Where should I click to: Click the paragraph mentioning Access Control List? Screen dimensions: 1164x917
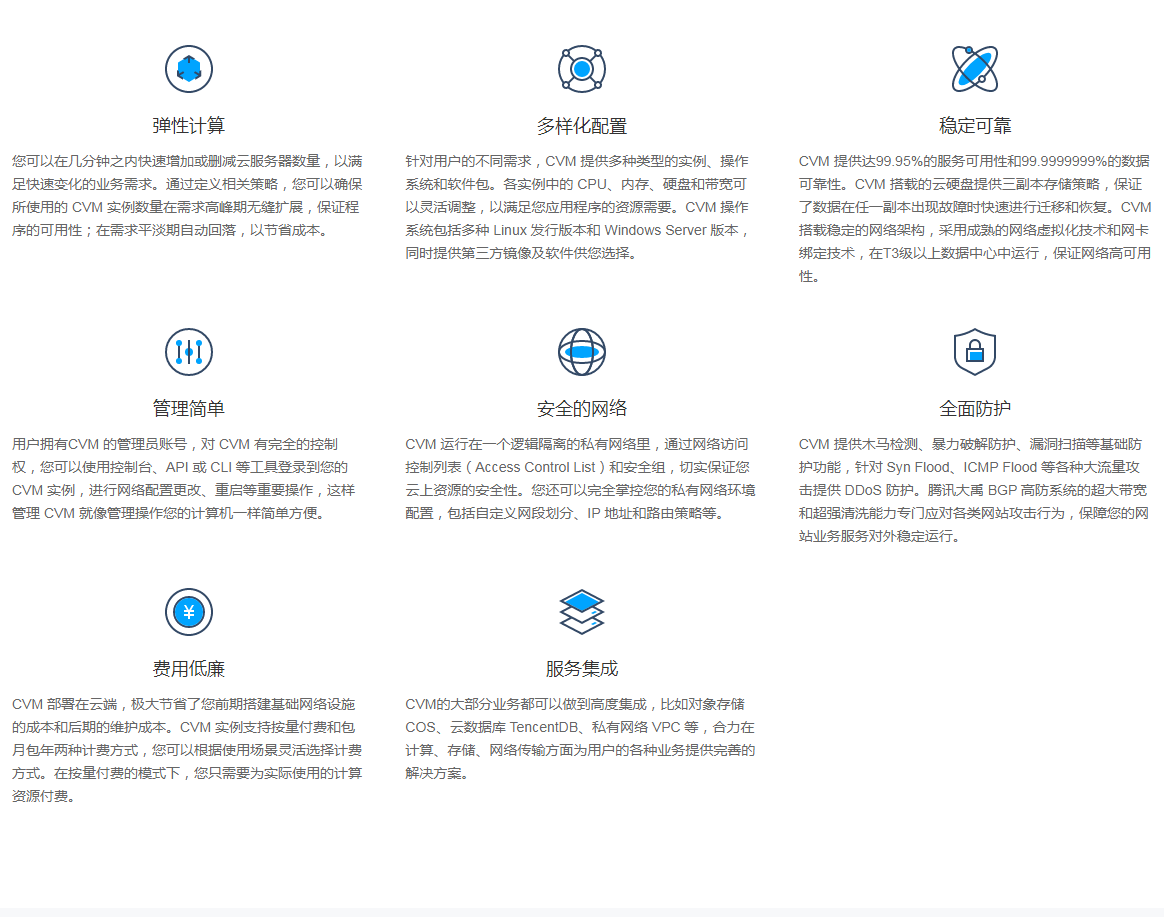pos(580,478)
